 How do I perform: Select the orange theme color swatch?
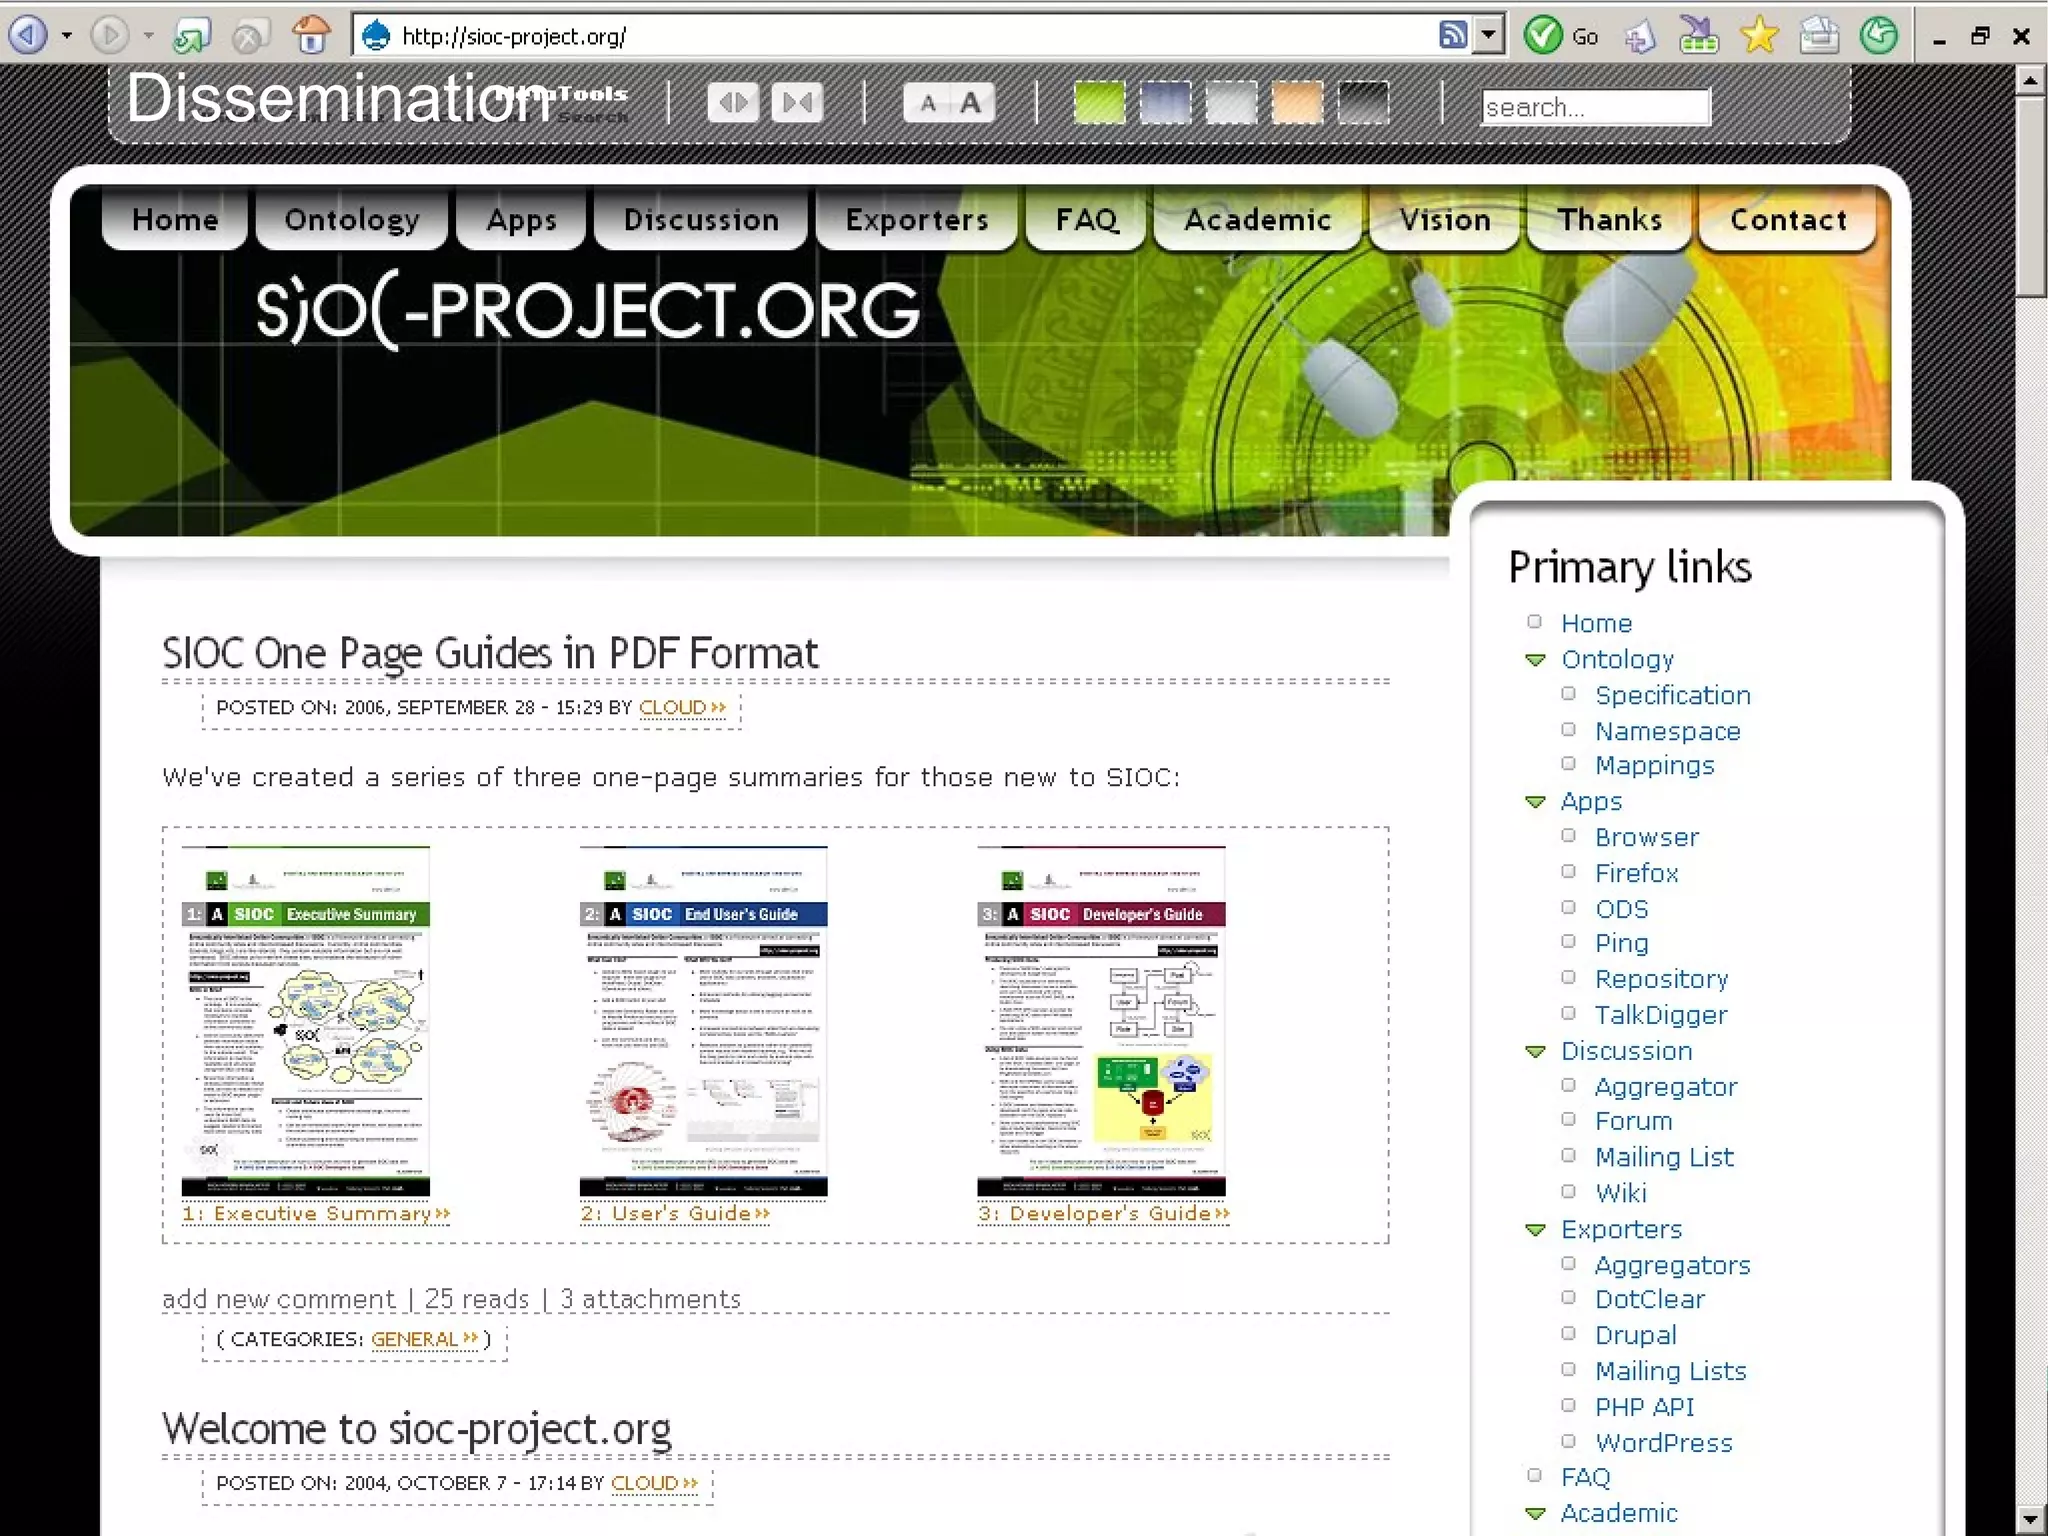(1297, 103)
